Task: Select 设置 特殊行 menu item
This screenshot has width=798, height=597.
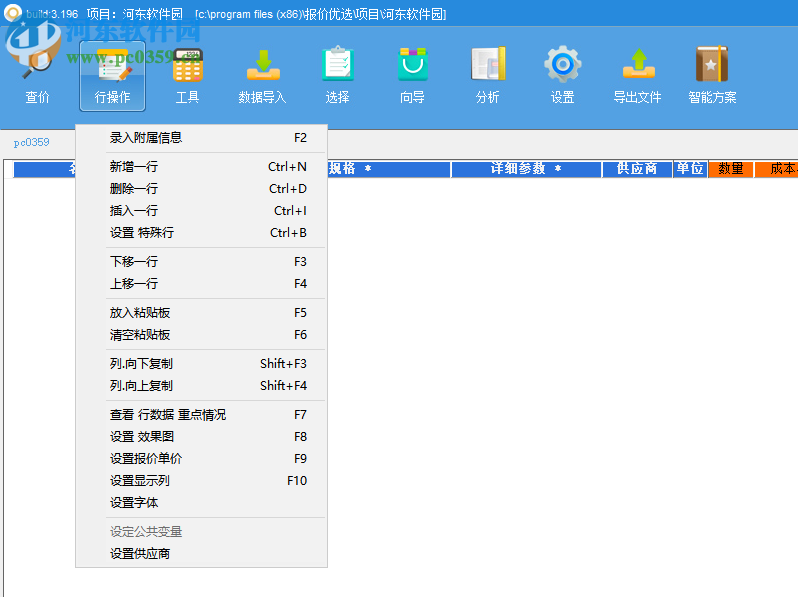Action: tap(202, 233)
